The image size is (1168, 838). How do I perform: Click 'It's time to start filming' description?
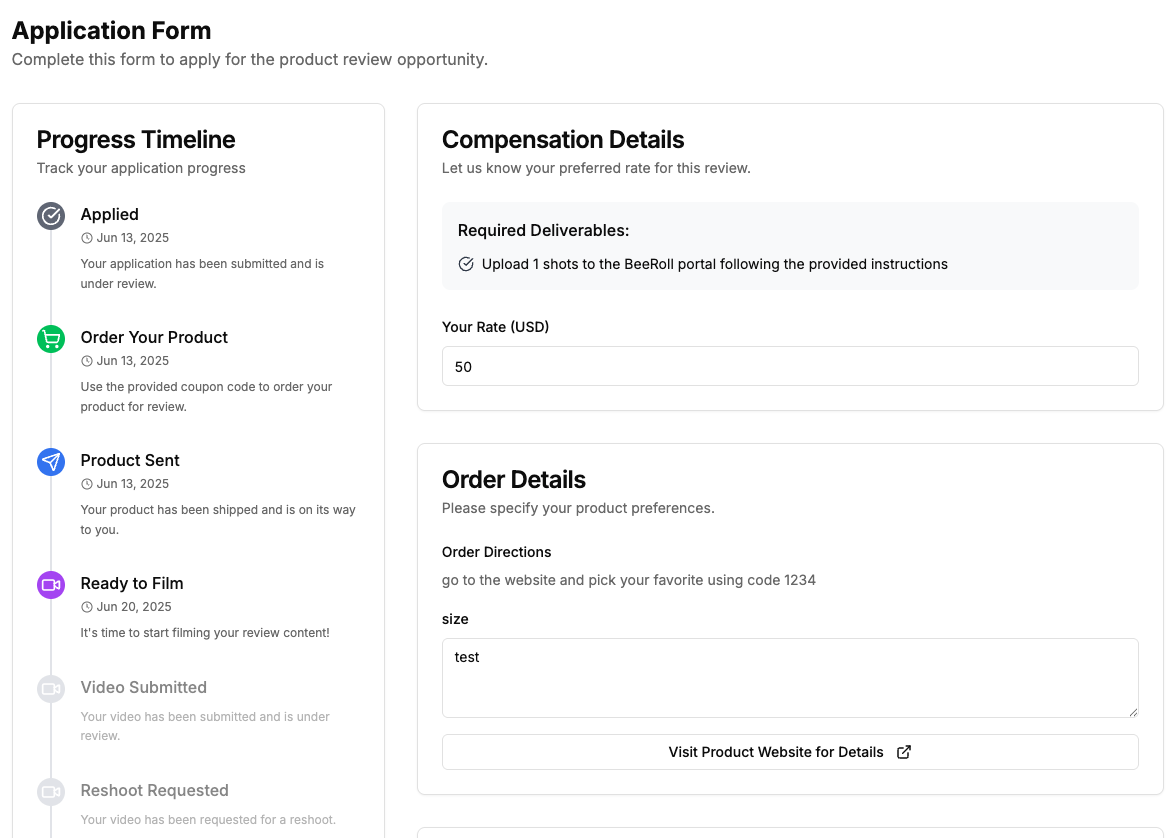click(x=205, y=633)
